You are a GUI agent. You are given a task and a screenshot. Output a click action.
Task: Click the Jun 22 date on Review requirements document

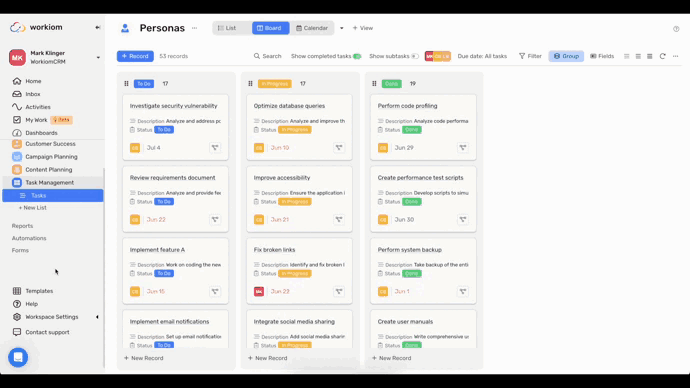[156, 220]
